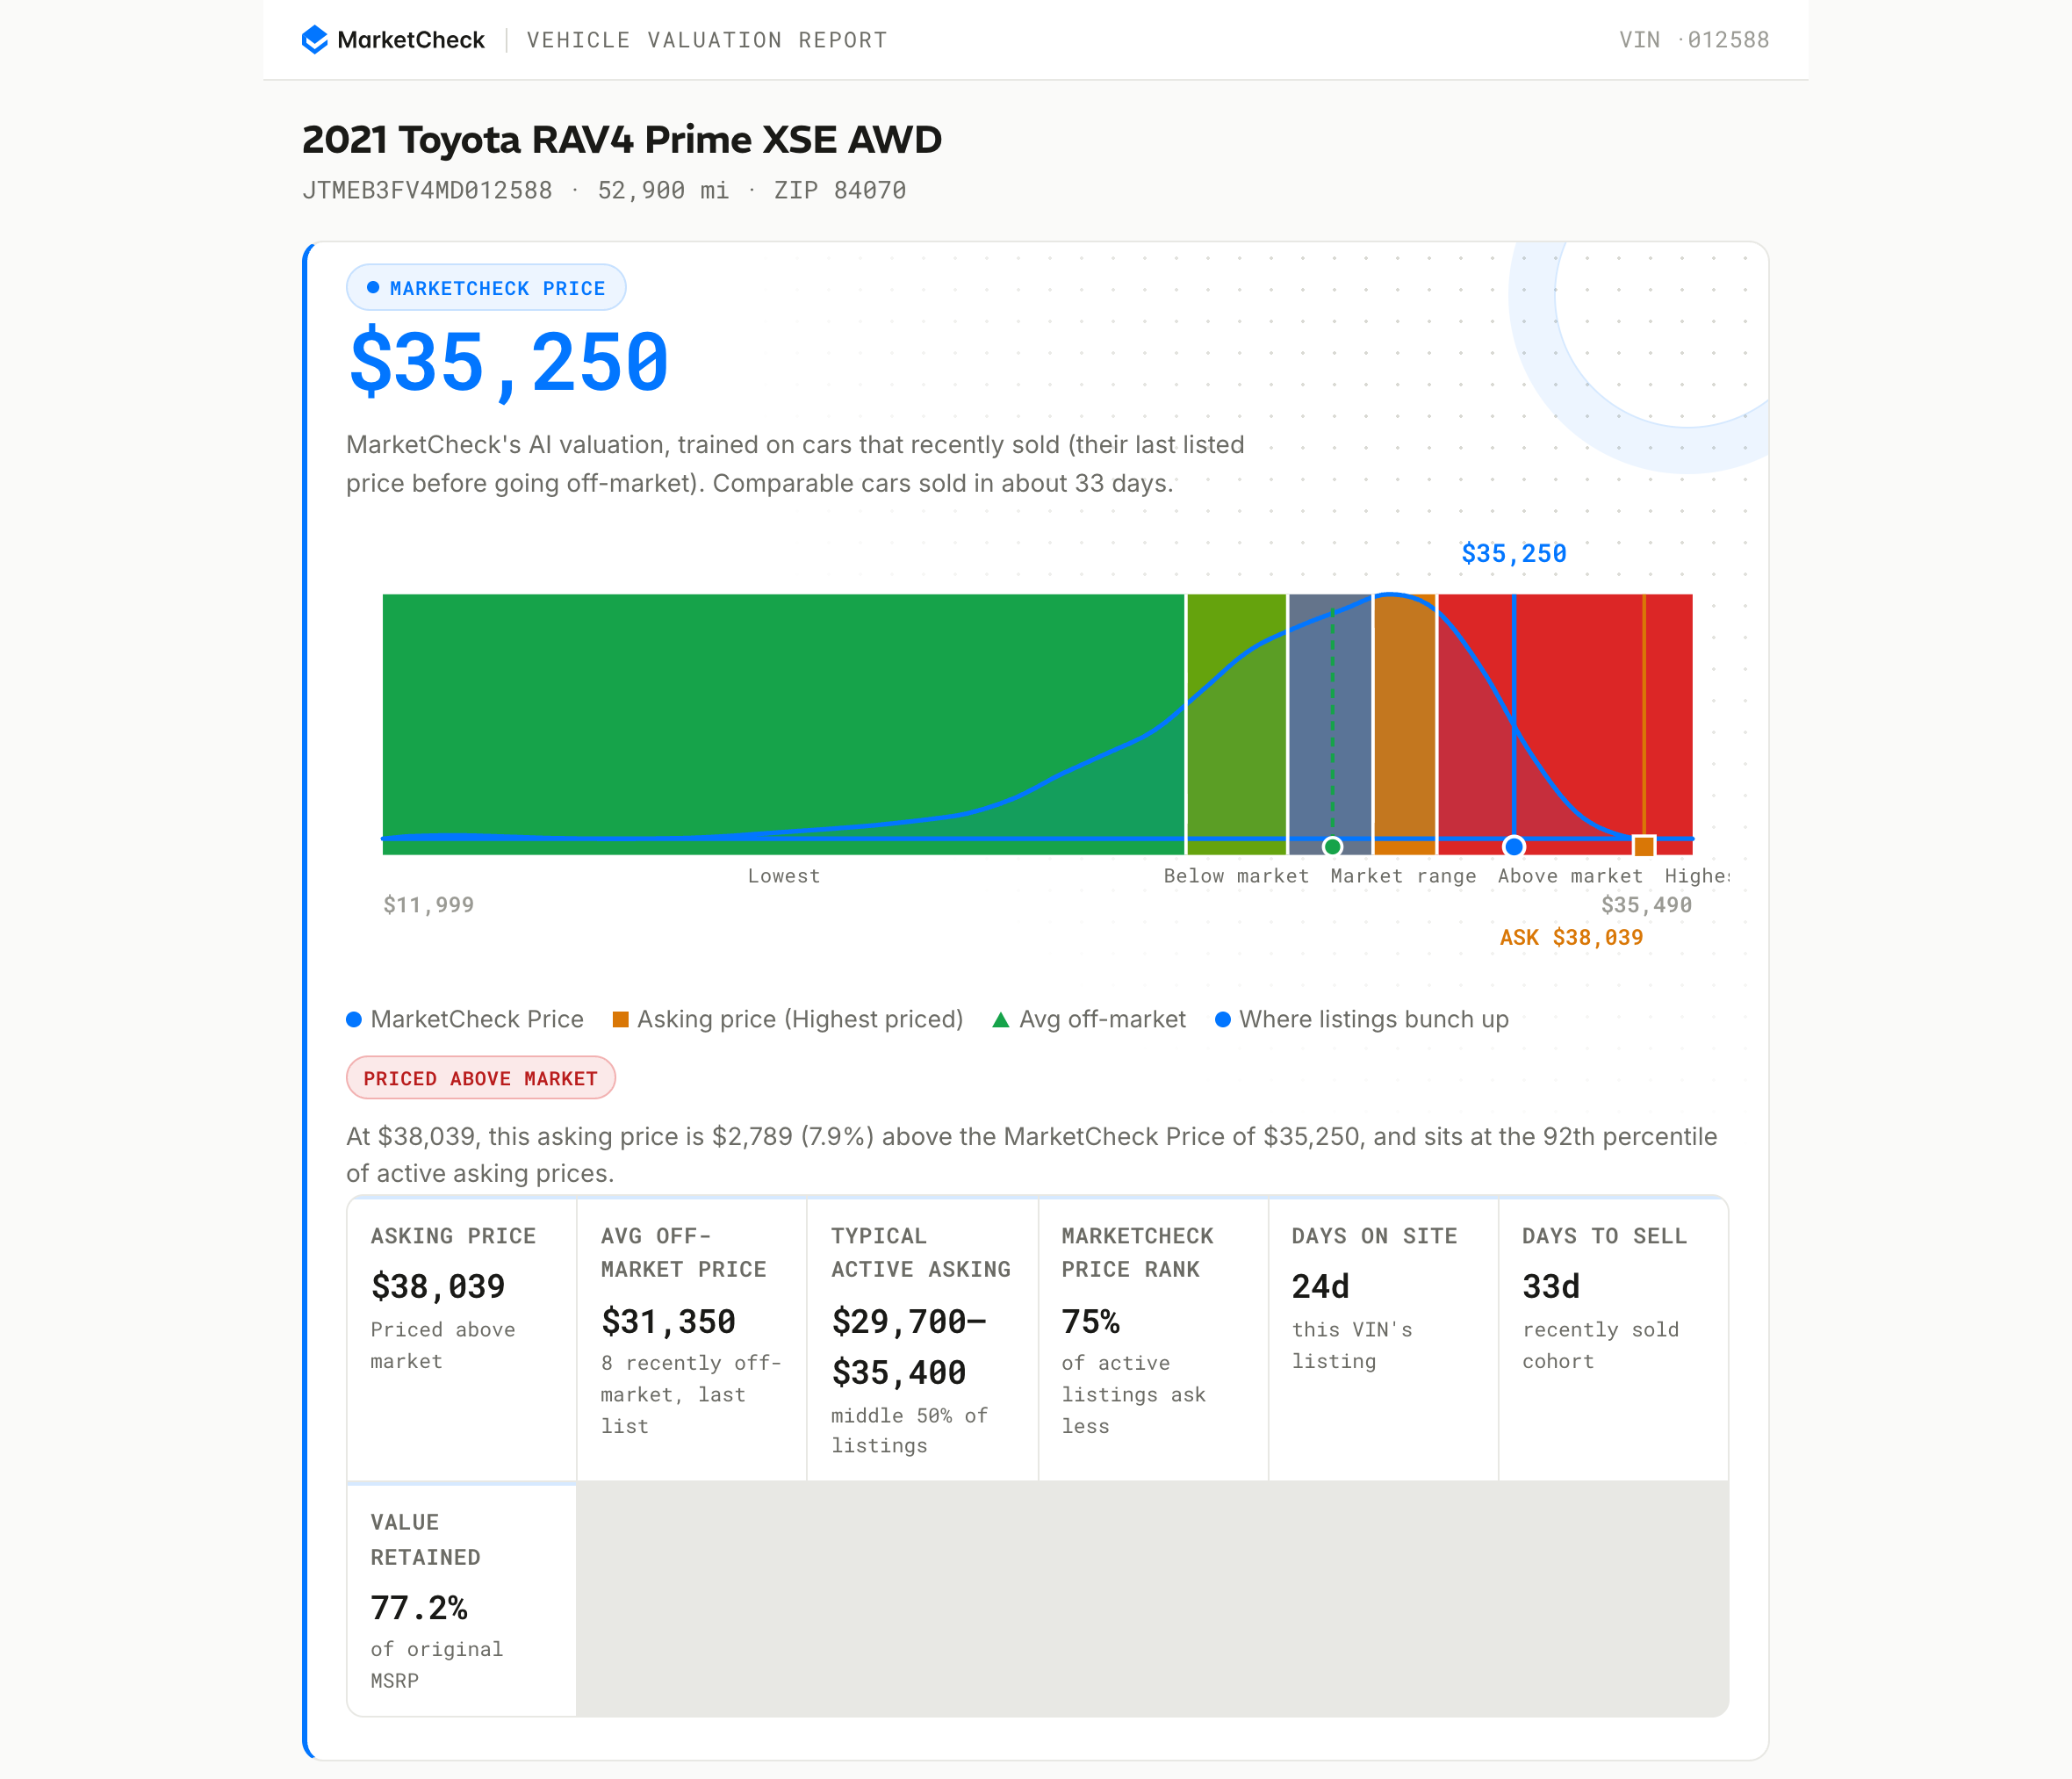The height and width of the screenshot is (1779, 2072).
Task: Click the '8 recently off-market, last list' note
Action: click(691, 1395)
